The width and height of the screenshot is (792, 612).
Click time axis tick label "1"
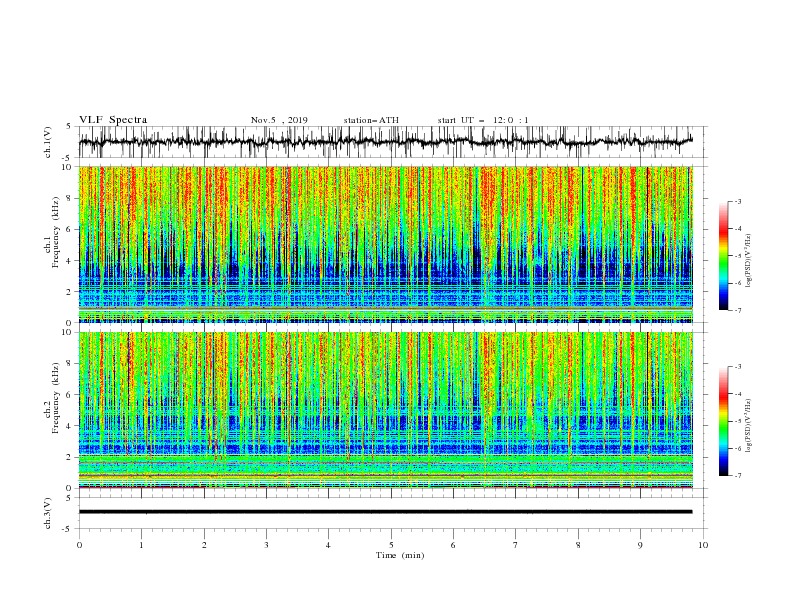(x=141, y=545)
